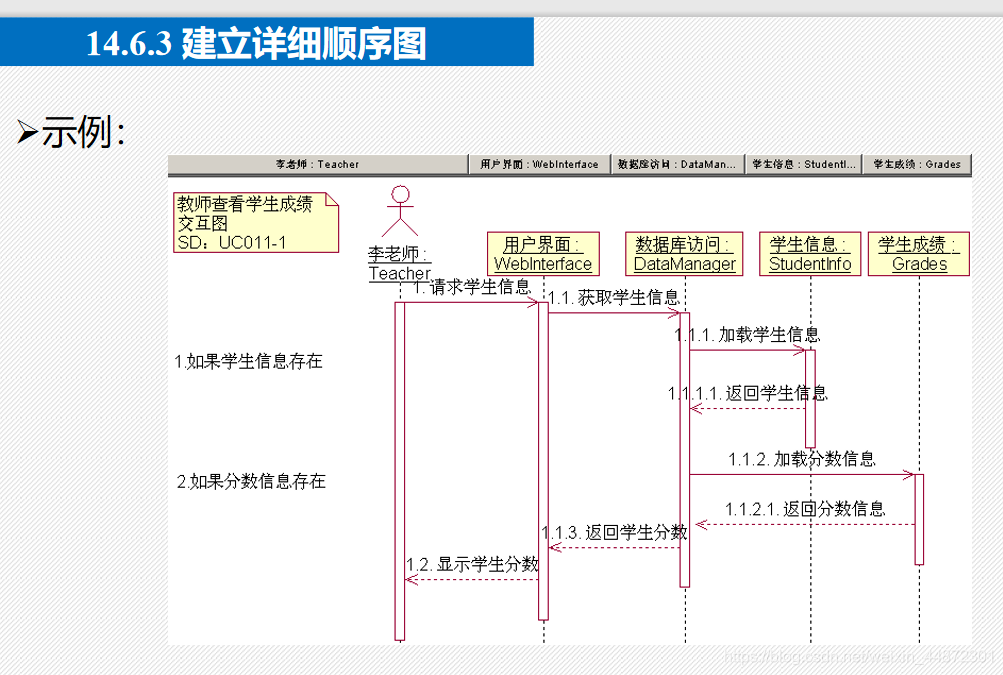Select the 学生成绩 Grades object box
The width and height of the screenshot is (1003, 675).
[919, 254]
